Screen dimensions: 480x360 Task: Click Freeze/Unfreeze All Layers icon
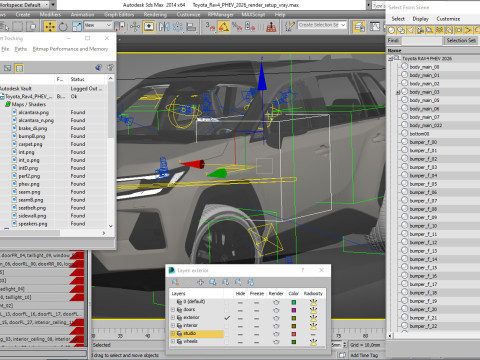tap(251, 282)
